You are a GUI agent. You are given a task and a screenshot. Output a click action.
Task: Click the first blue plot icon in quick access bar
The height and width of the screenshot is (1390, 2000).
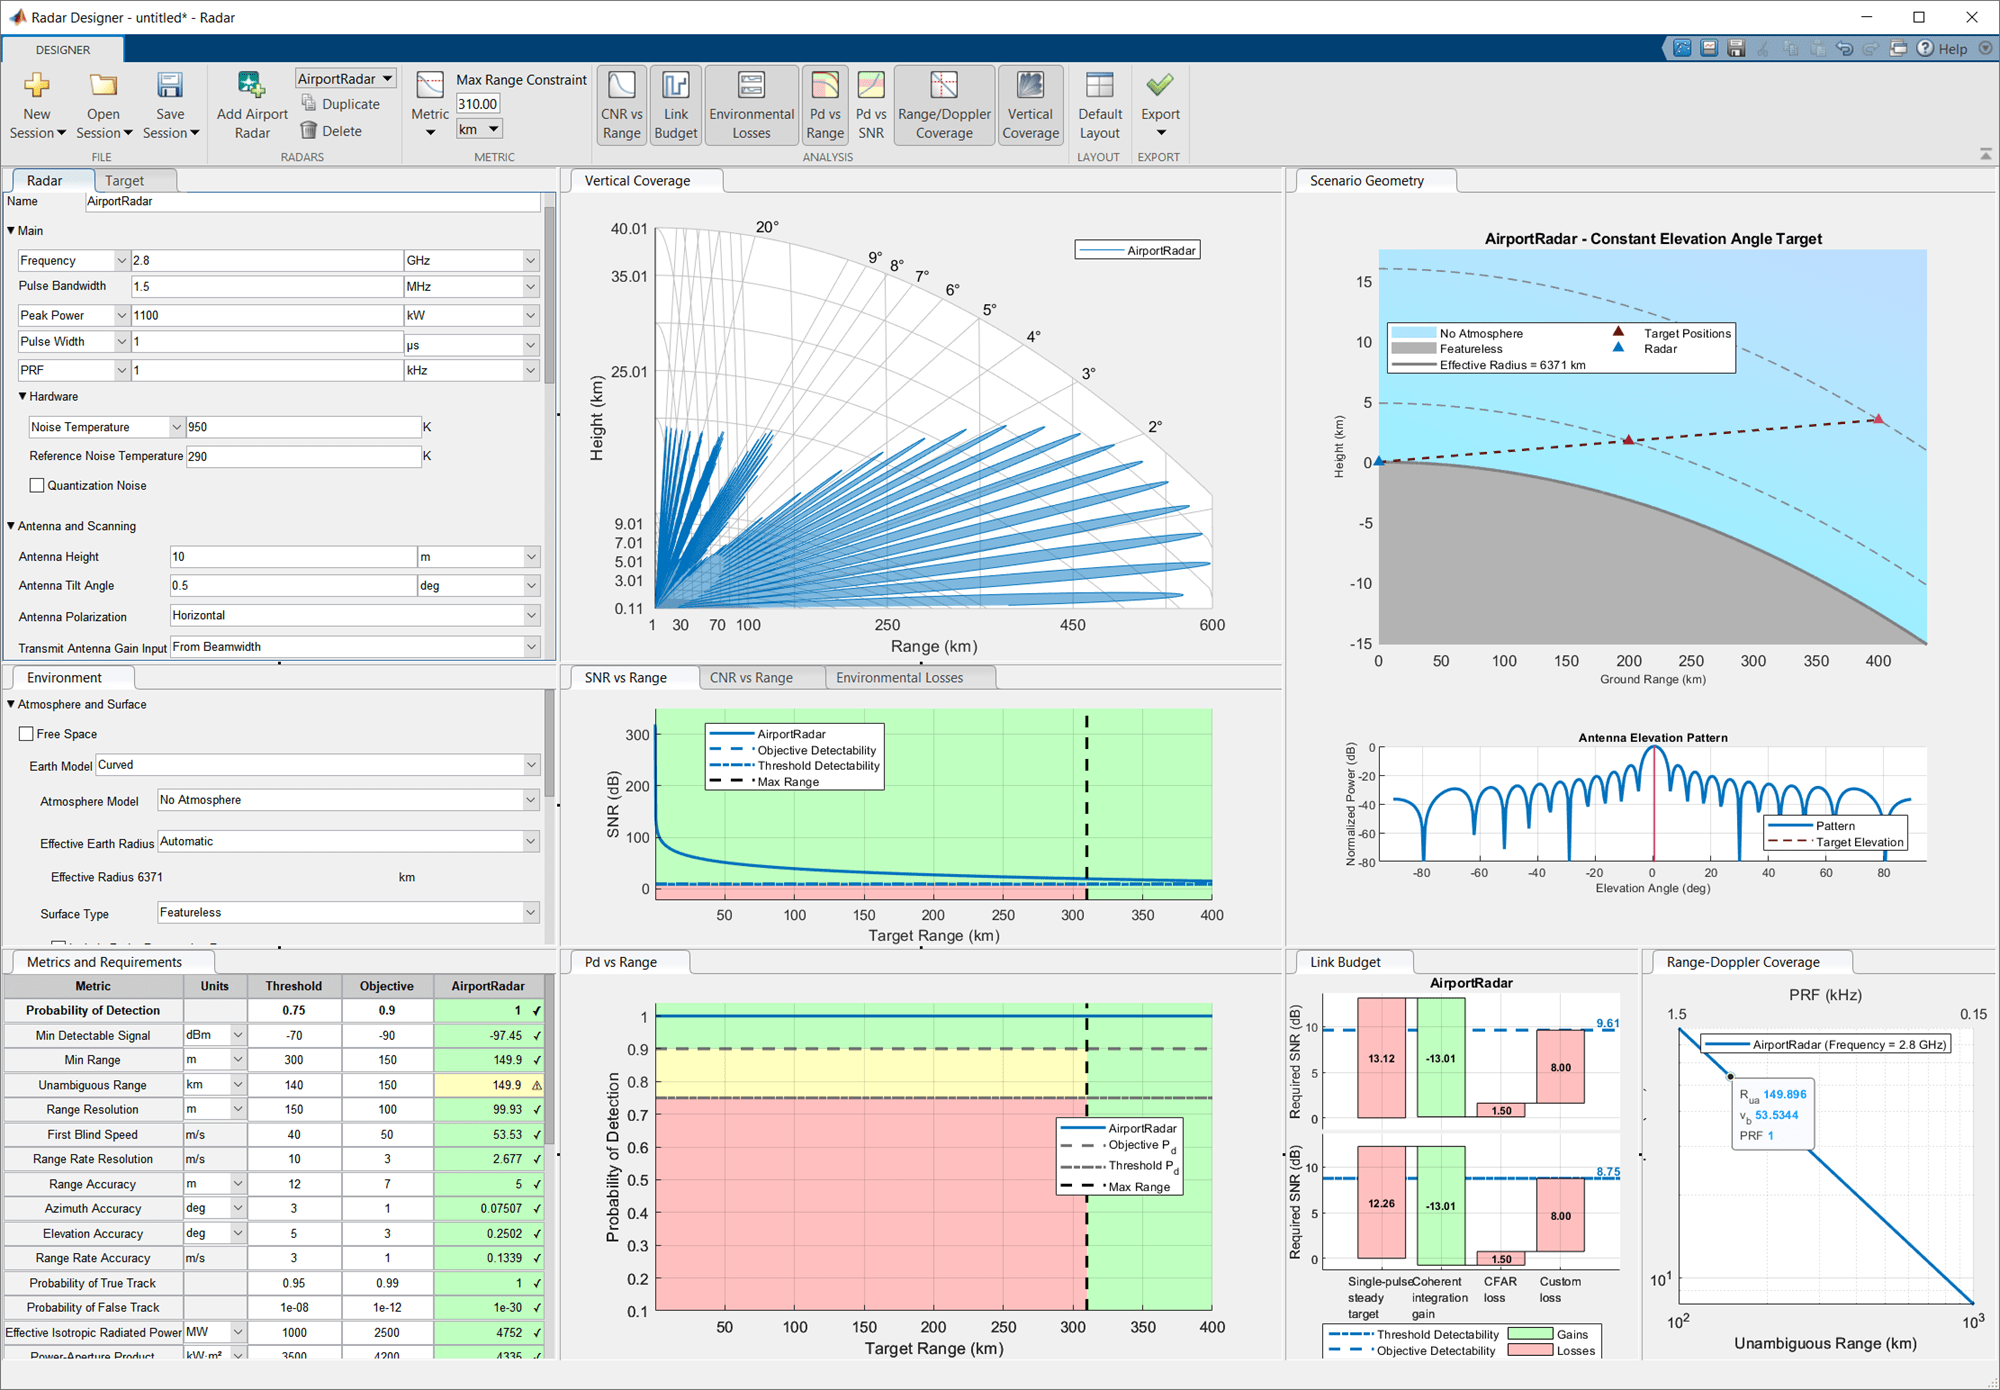[1682, 48]
